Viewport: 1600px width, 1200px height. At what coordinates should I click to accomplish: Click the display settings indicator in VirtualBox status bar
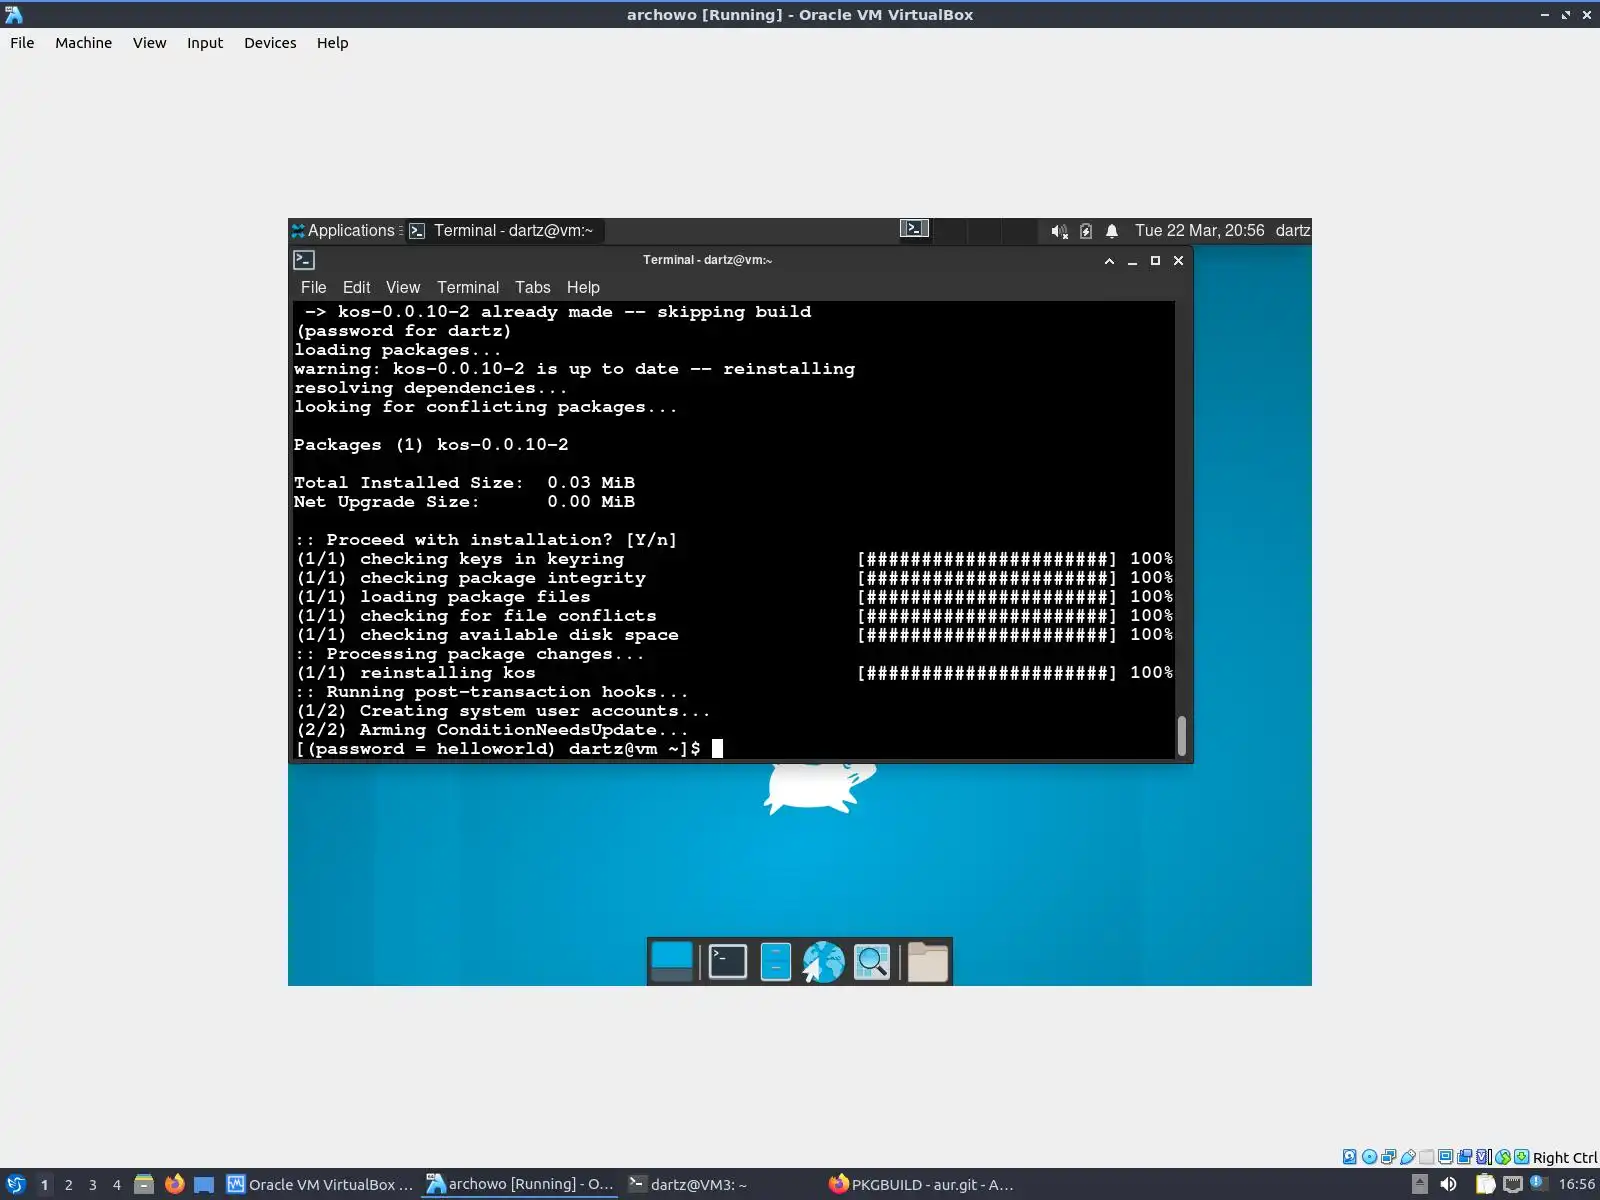[x=1446, y=1157]
